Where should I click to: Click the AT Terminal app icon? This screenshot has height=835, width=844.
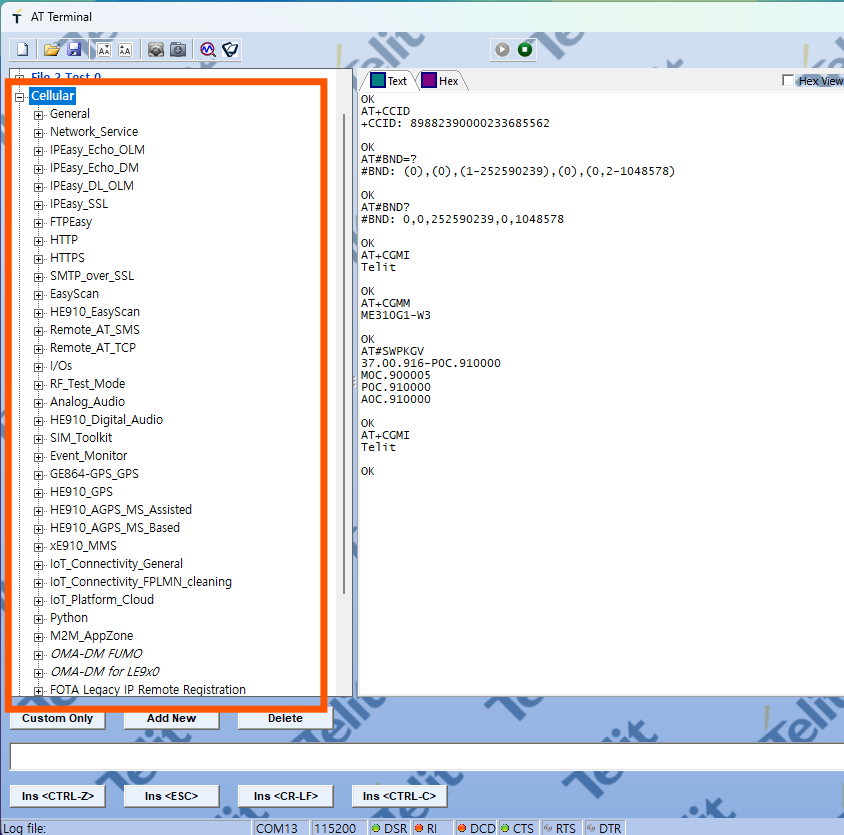[x=17, y=17]
